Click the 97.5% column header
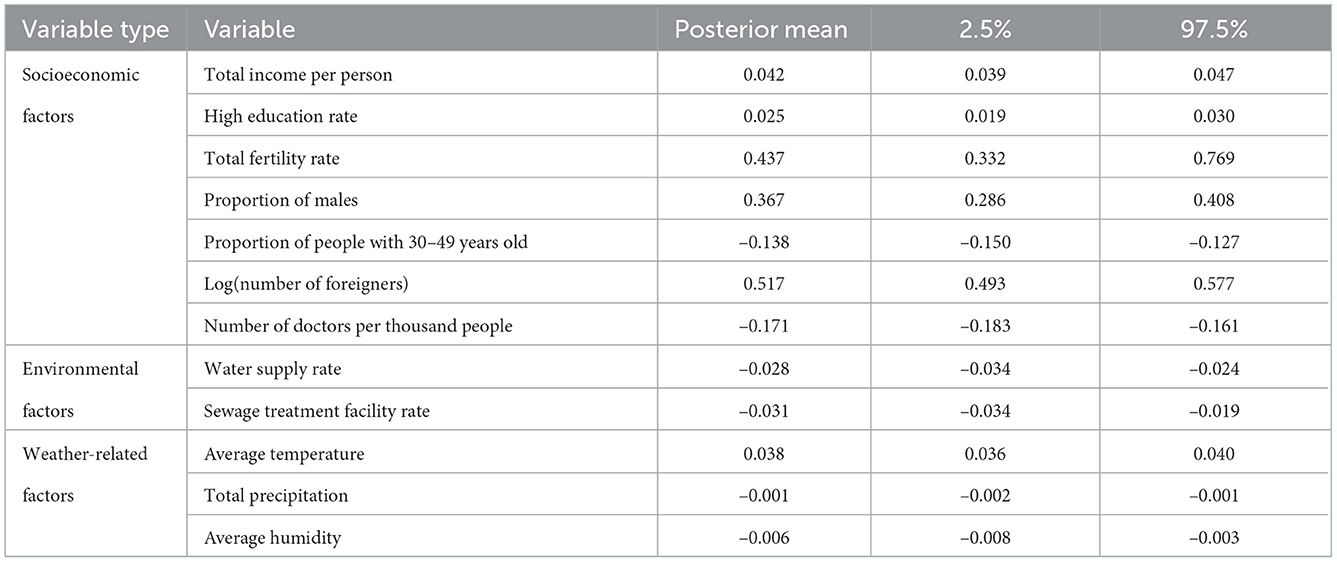 pyautogui.click(x=1209, y=29)
